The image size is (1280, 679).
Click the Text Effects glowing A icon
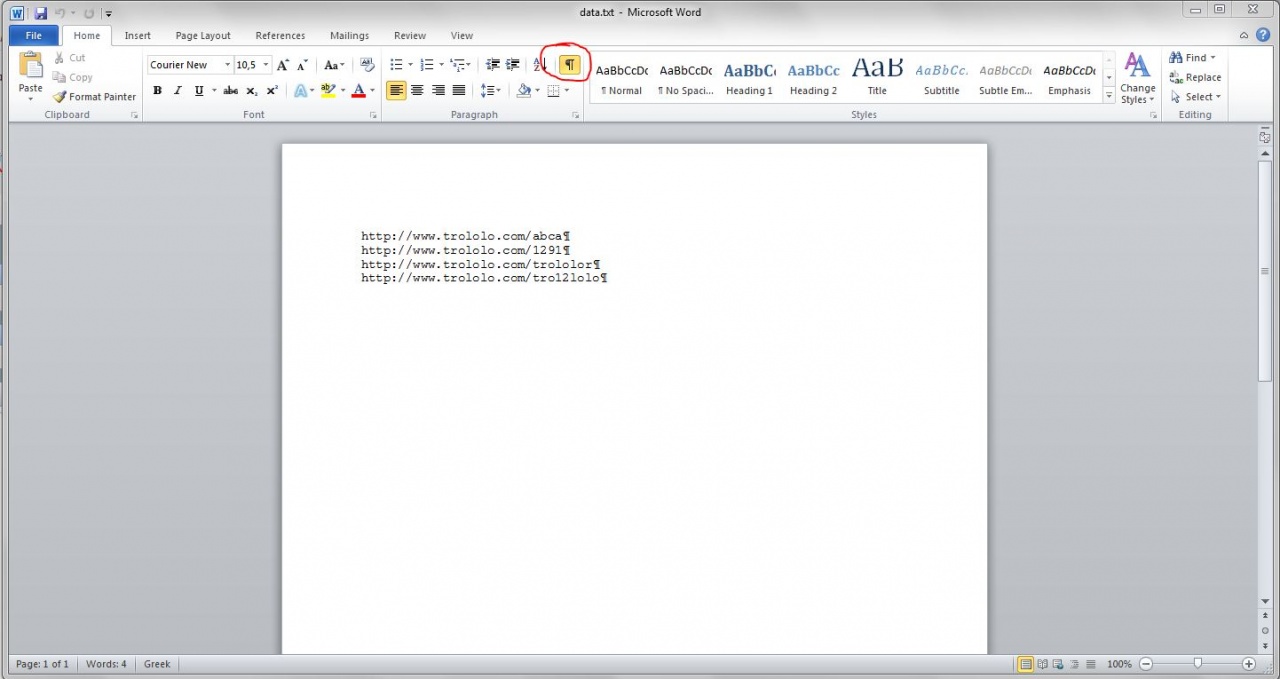(300, 91)
